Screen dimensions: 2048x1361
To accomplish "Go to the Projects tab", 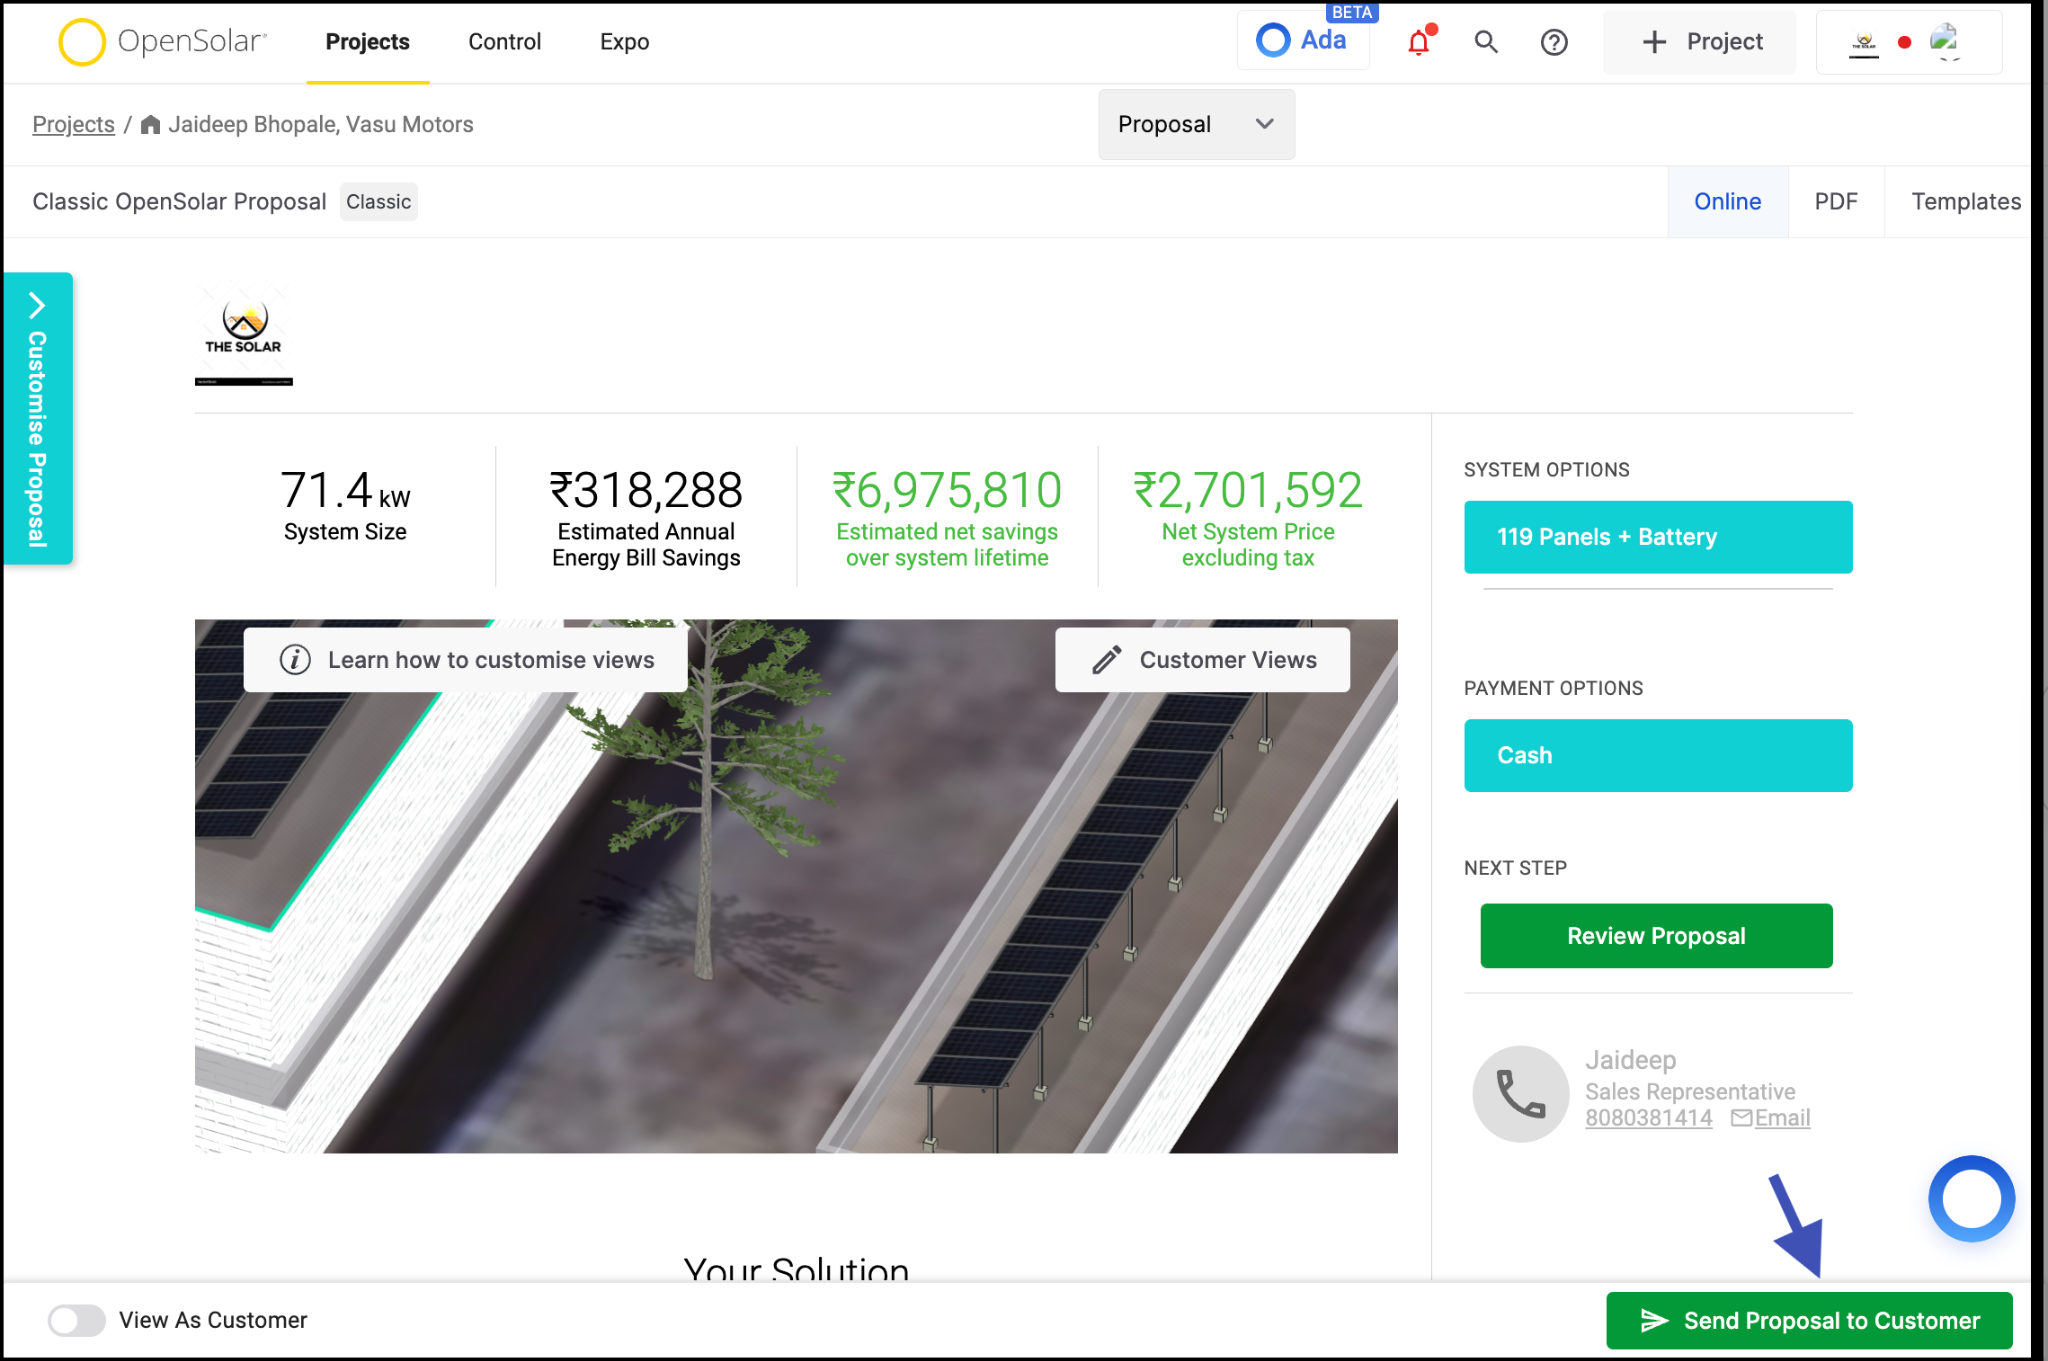I will point(368,42).
